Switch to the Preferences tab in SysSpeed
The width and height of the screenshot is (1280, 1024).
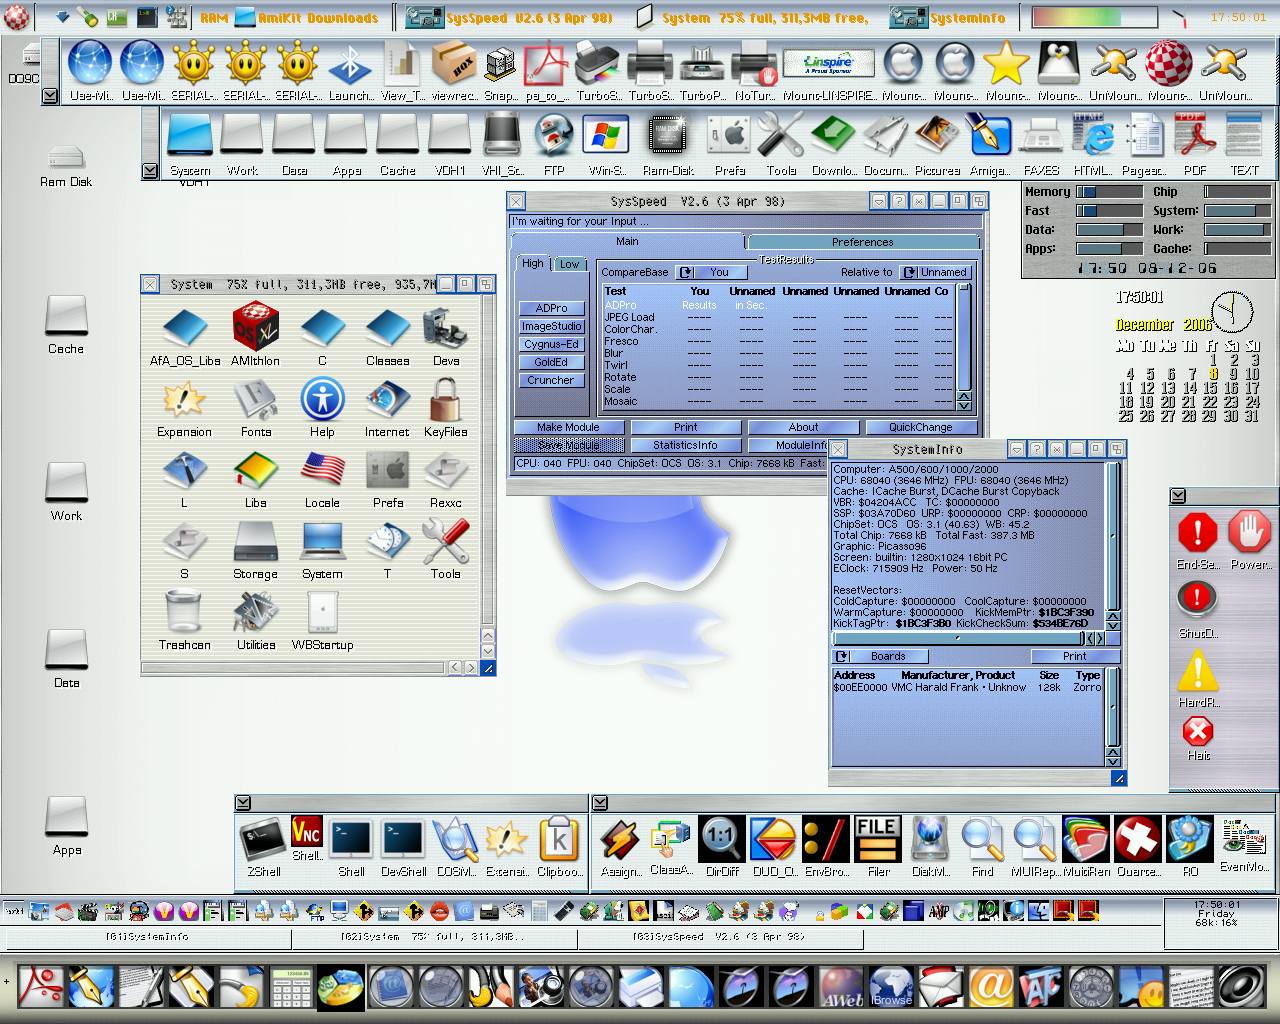click(862, 242)
